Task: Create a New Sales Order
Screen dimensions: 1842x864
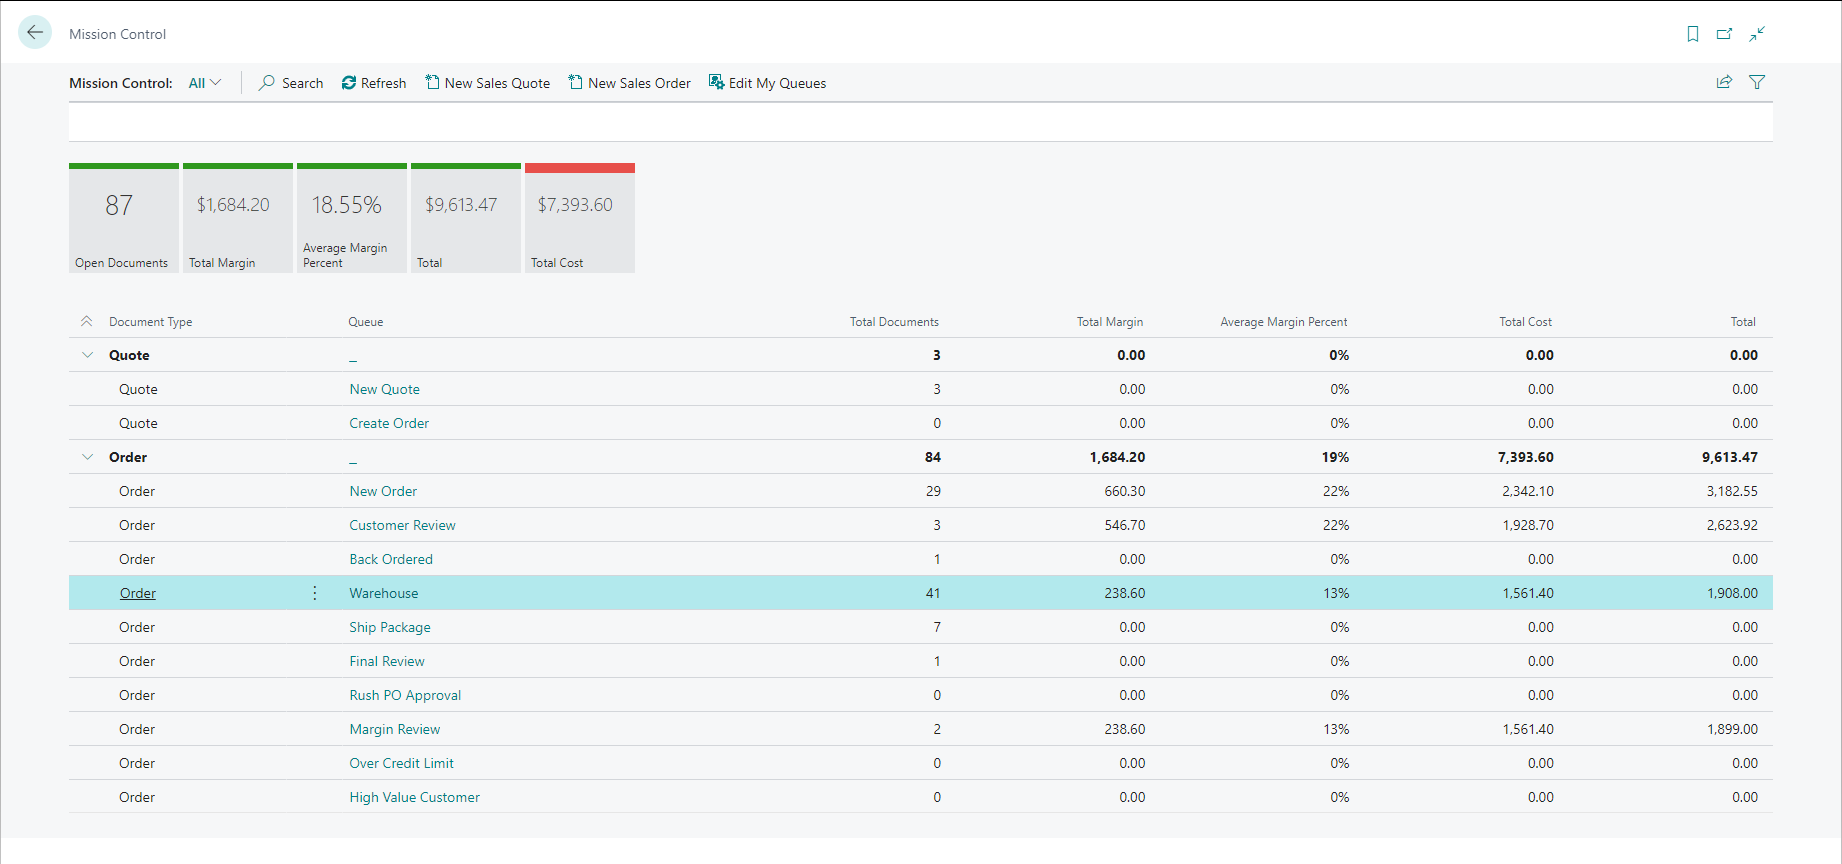Action: pos(630,83)
